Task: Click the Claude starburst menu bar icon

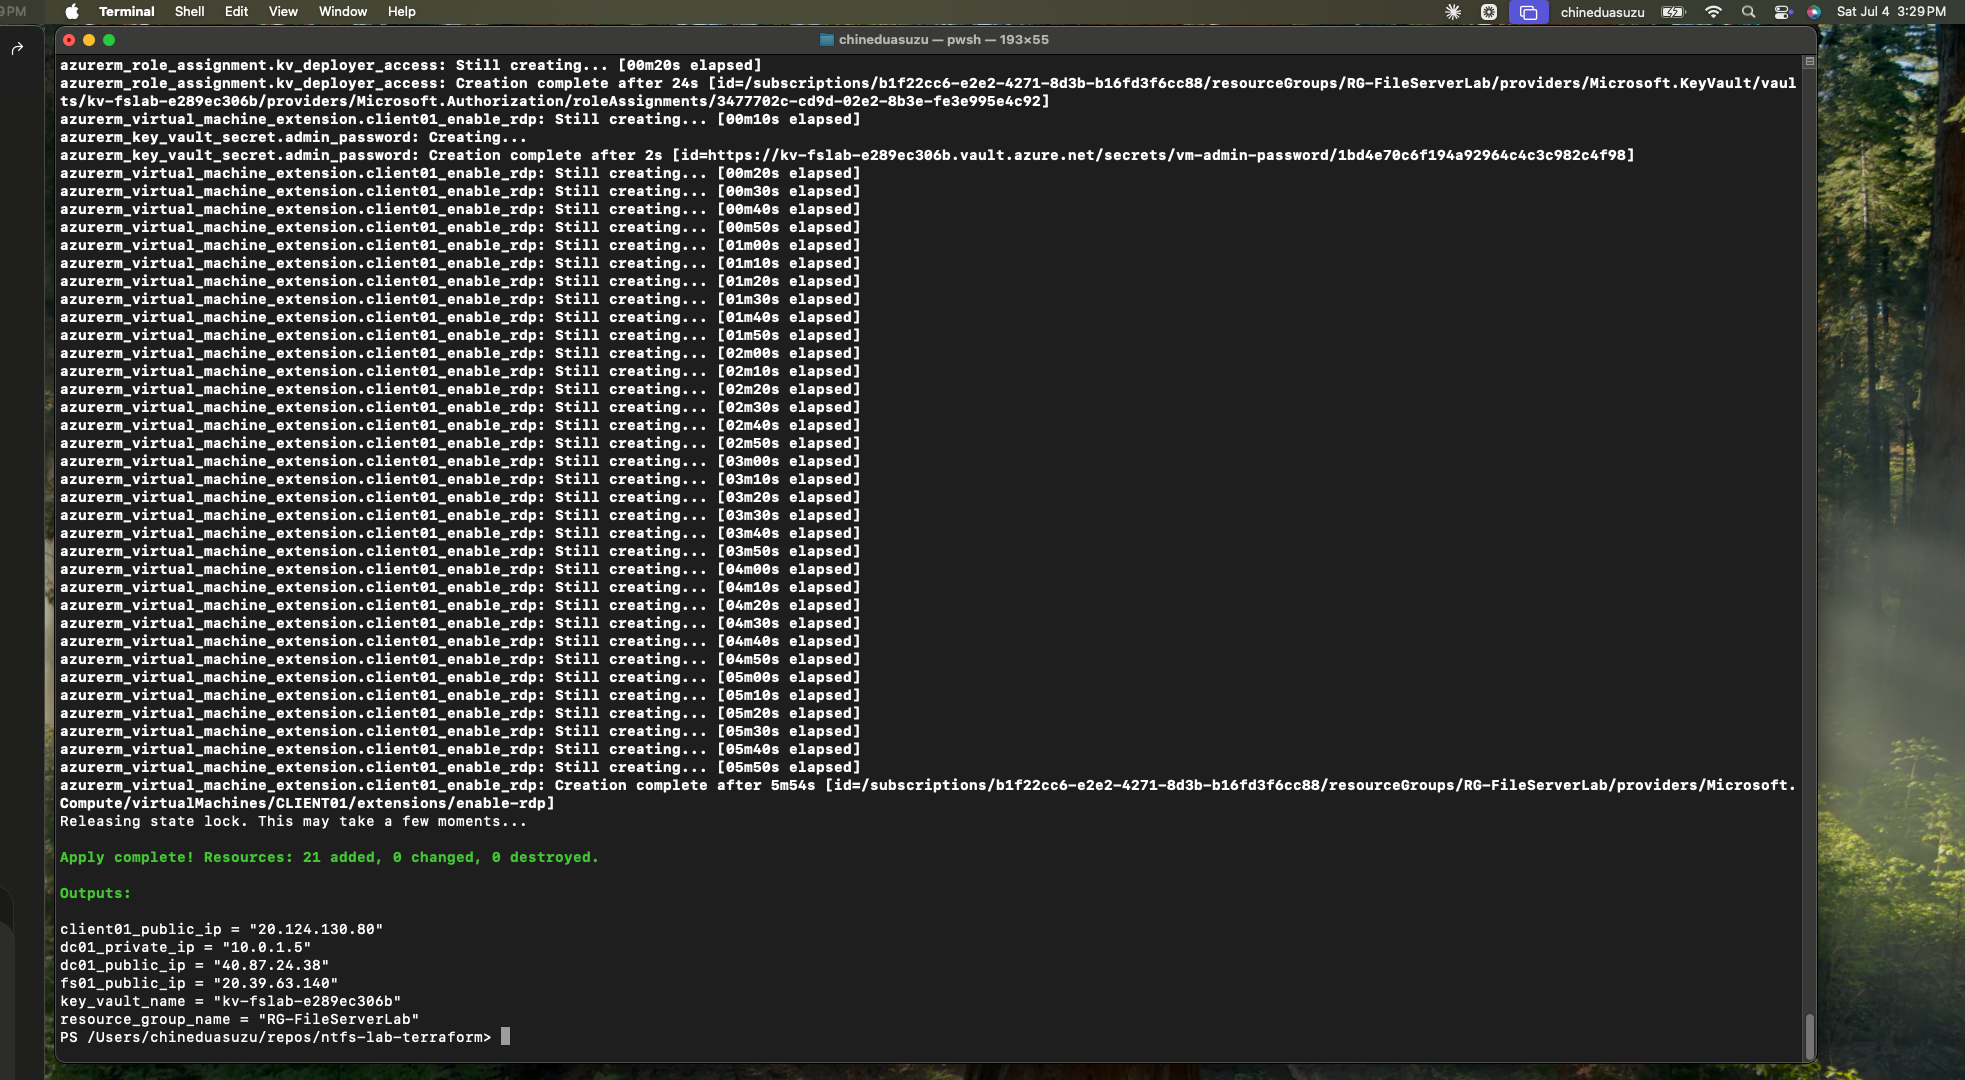Action: click(1453, 12)
